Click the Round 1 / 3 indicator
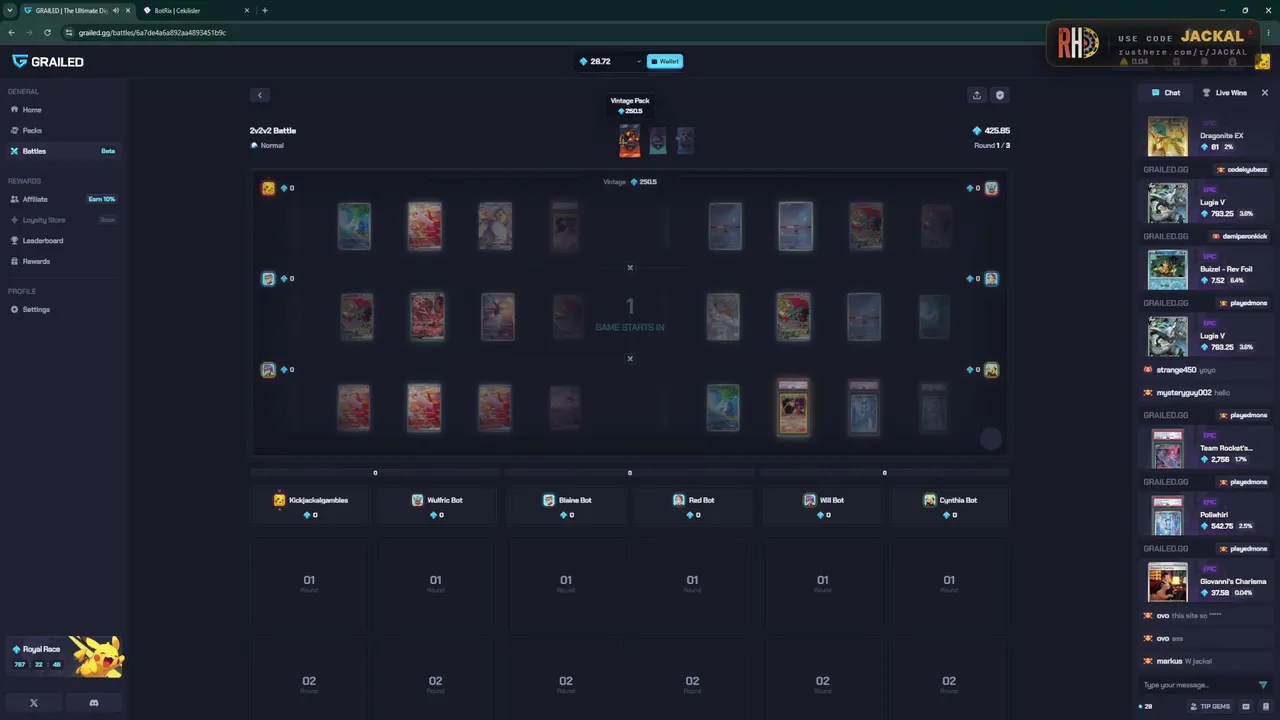Screen dimensions: 1280x720 (x=992, y=146)
